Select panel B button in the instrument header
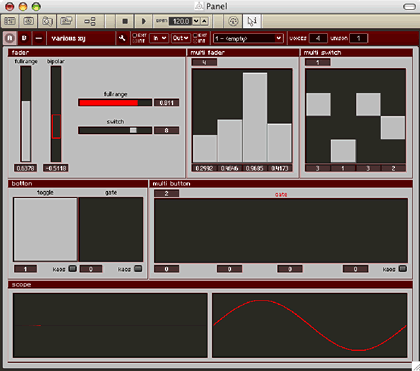420x371 pixels. [x=24, y=38]
